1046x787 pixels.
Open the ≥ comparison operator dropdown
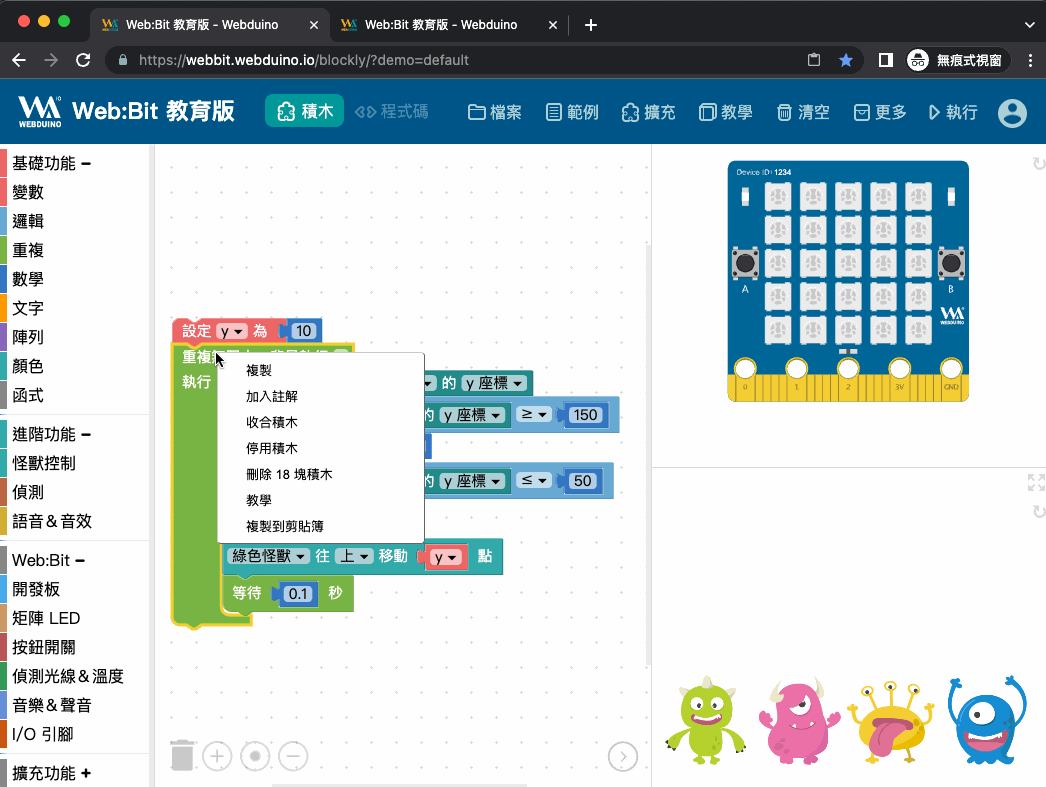(x=535, y=415)
